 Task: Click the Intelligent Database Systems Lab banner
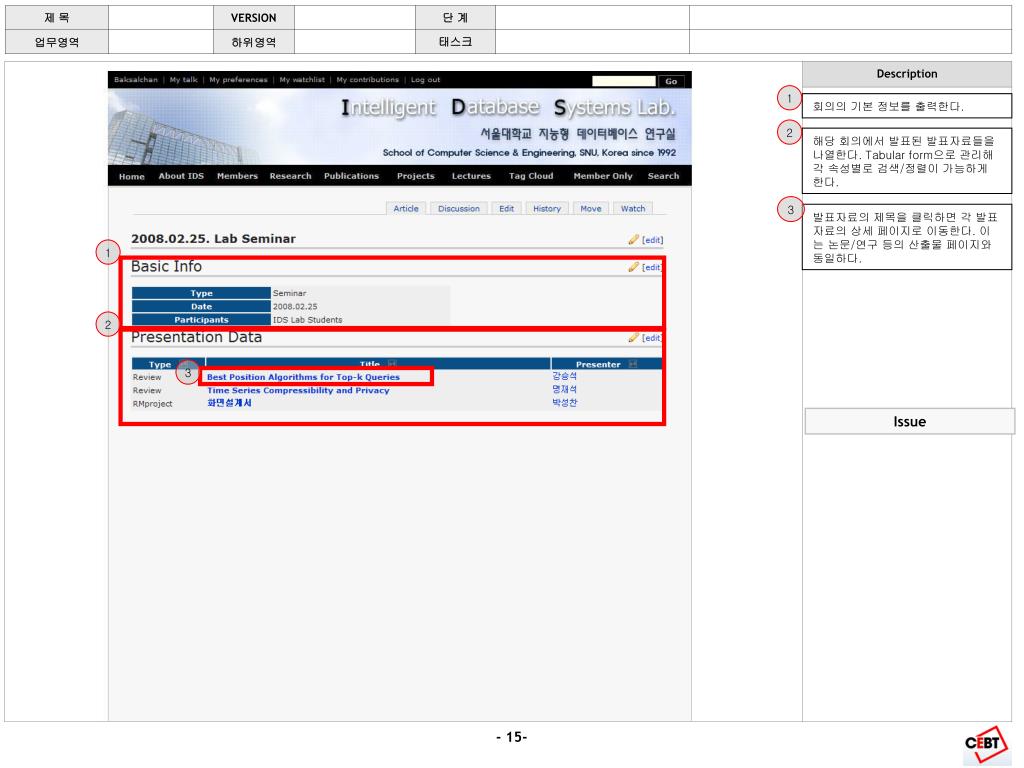pyautogui.click(x=400, y=127)
